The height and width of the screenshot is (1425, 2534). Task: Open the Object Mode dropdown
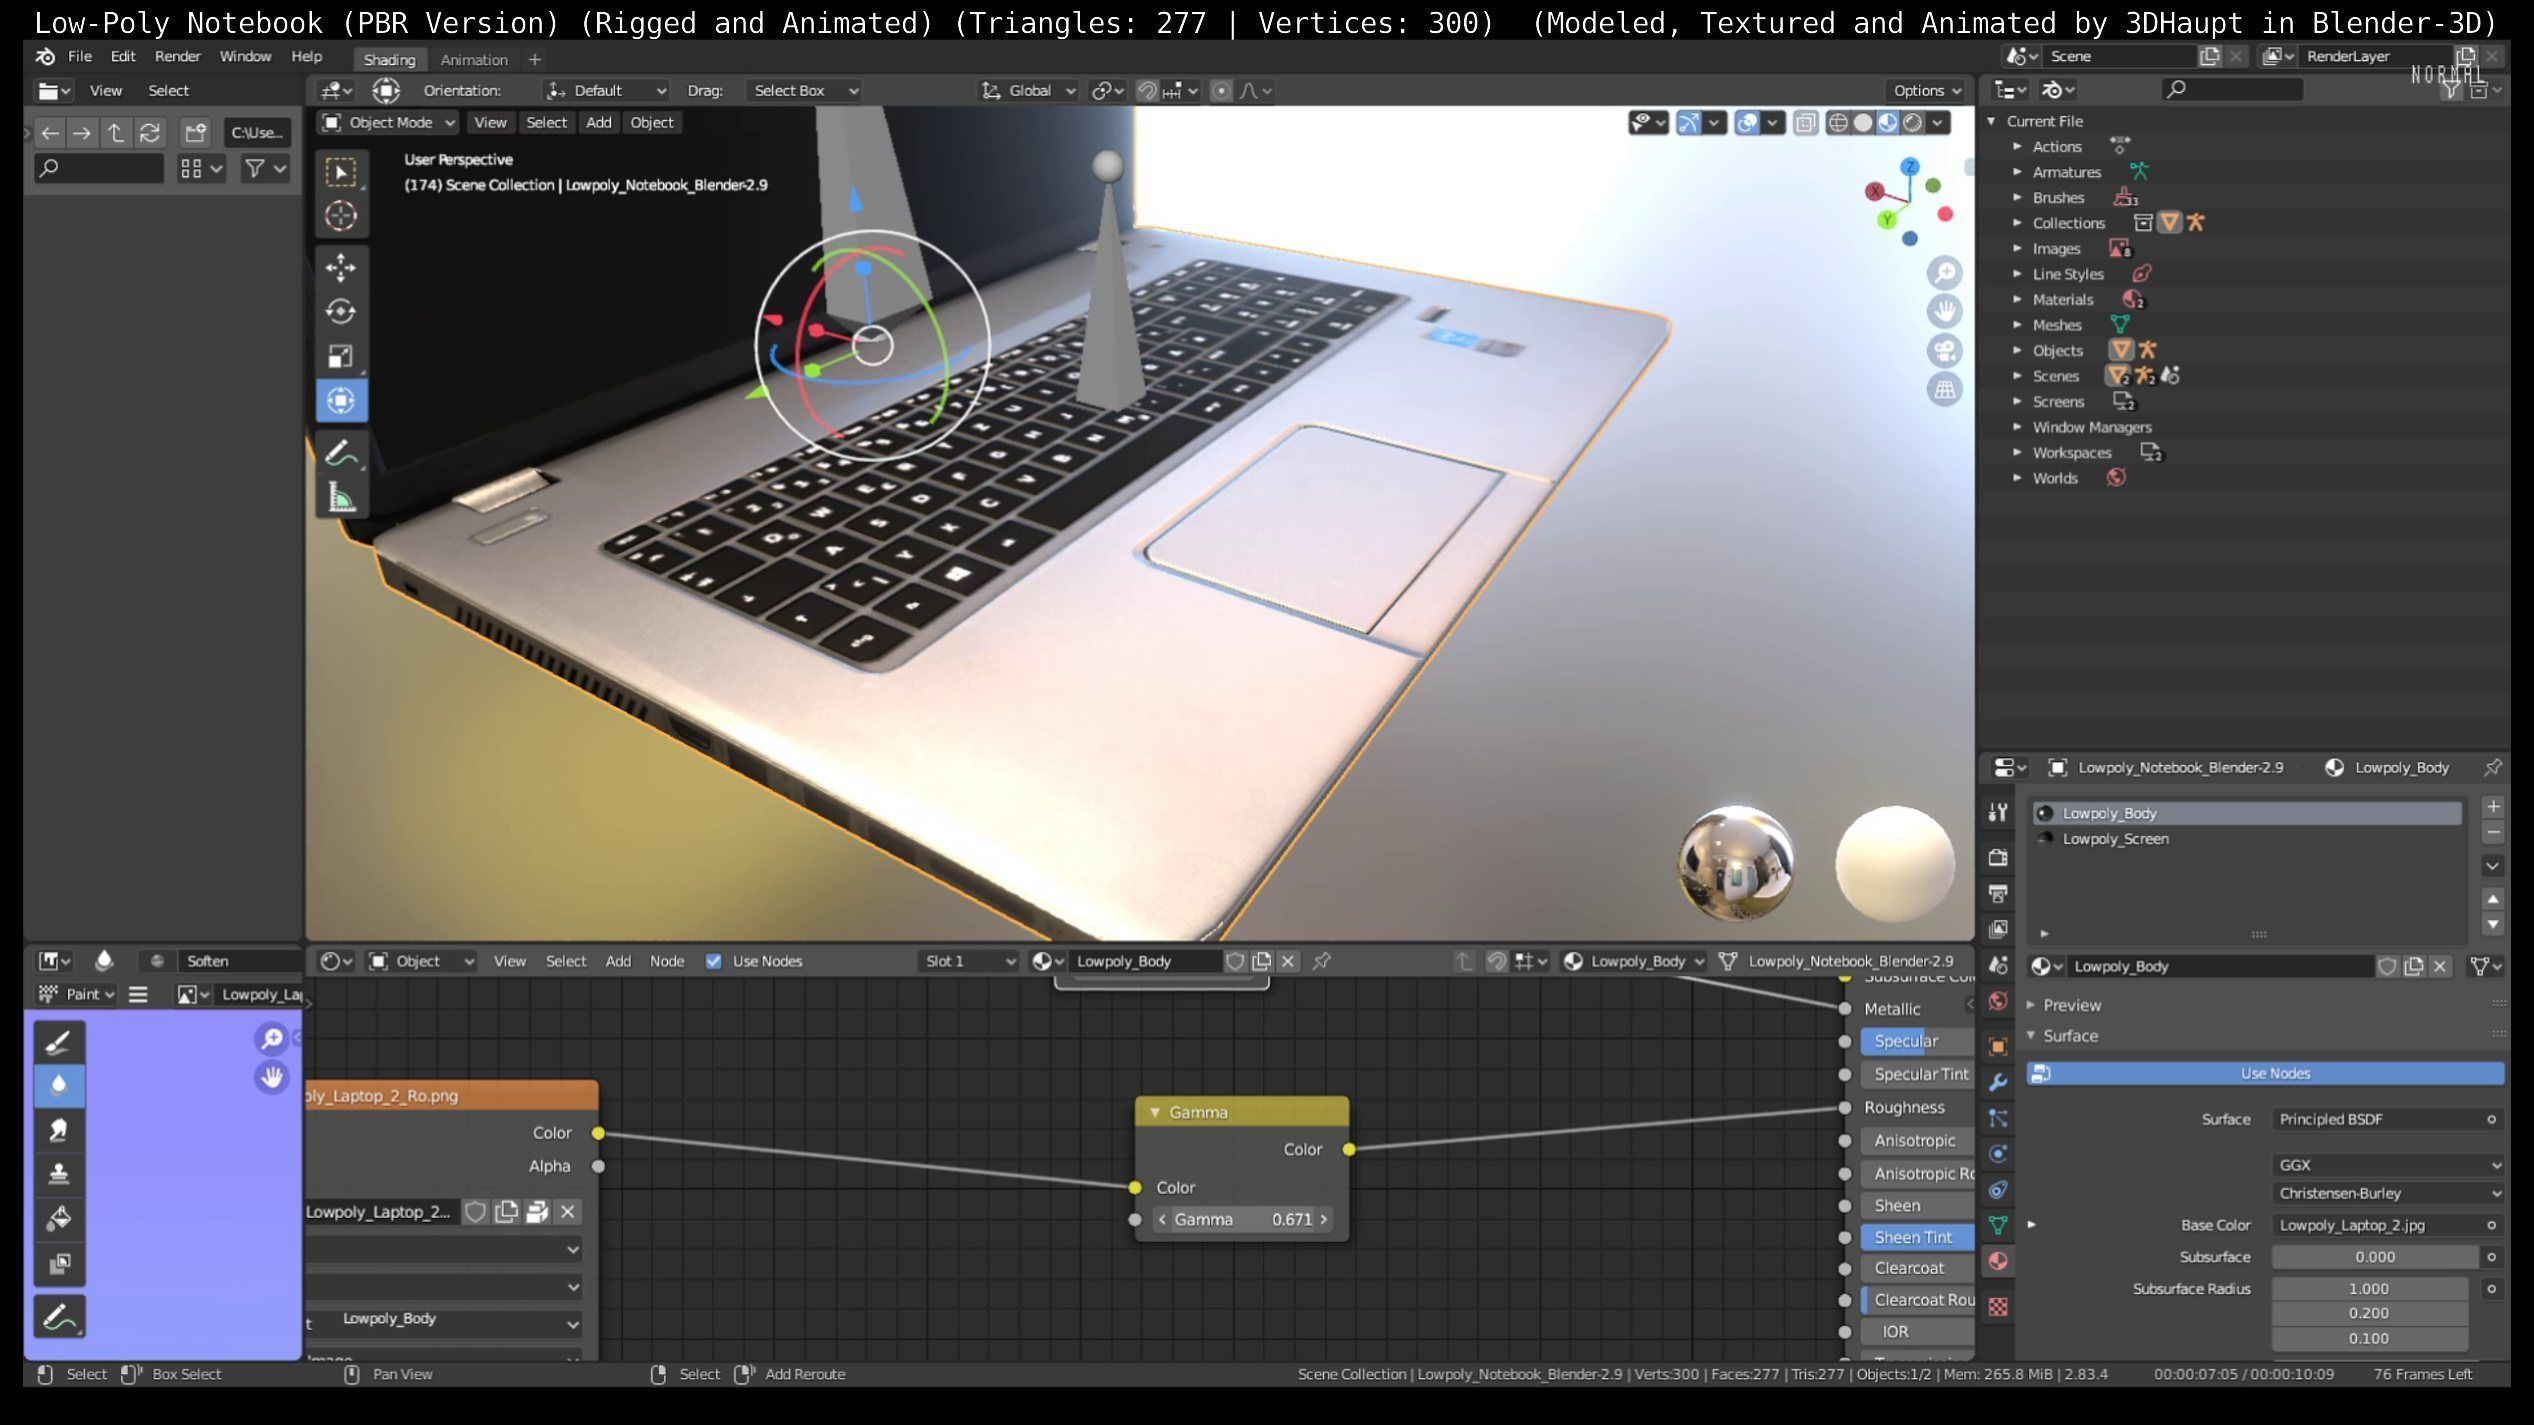[388, 123]
